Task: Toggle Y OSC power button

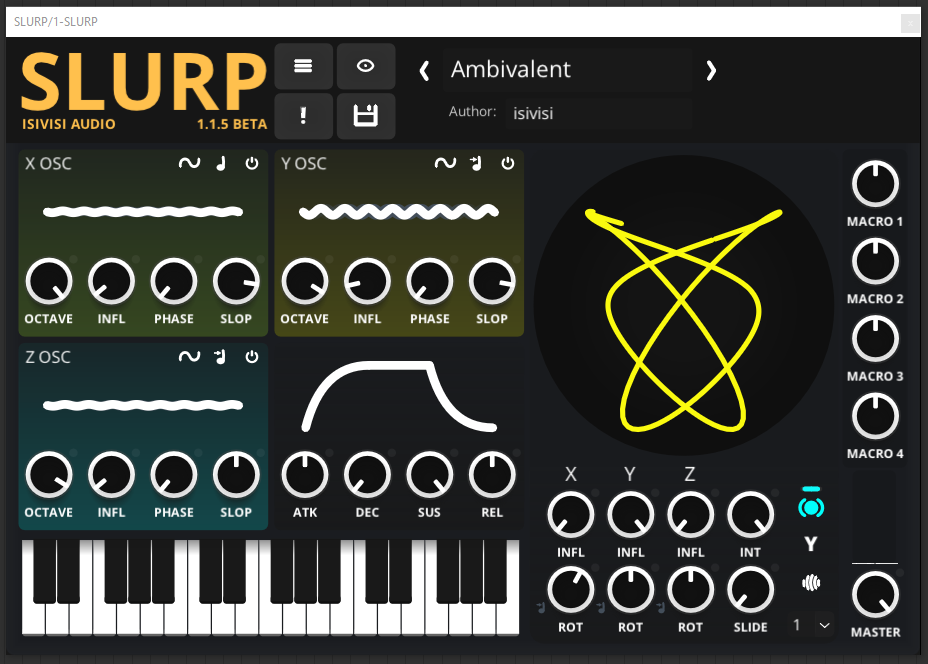Action: 508,163
